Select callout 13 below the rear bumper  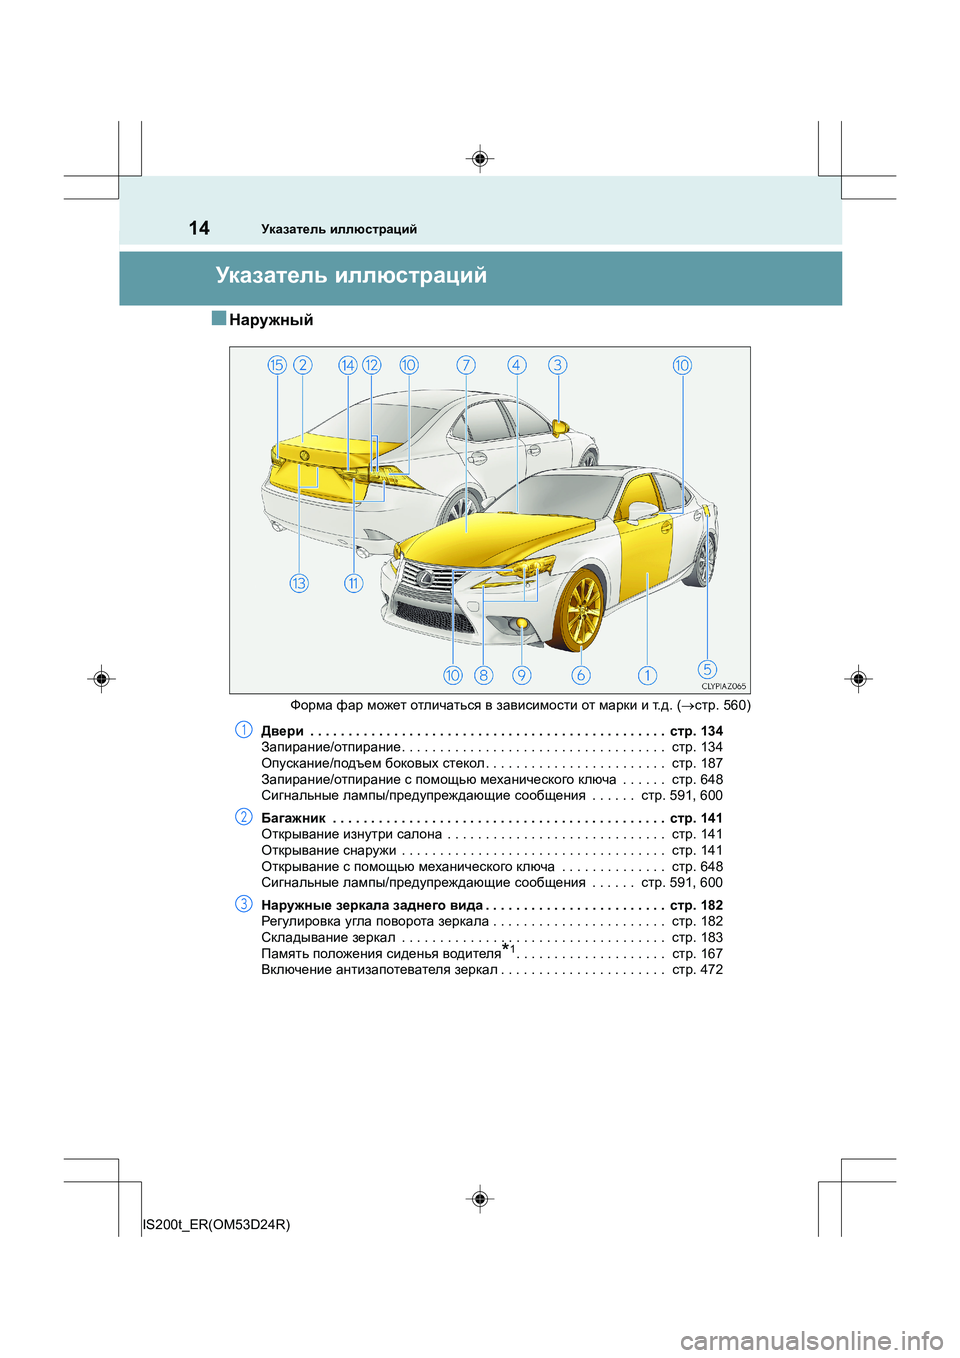pyautogui.click(x=299, y=583)
